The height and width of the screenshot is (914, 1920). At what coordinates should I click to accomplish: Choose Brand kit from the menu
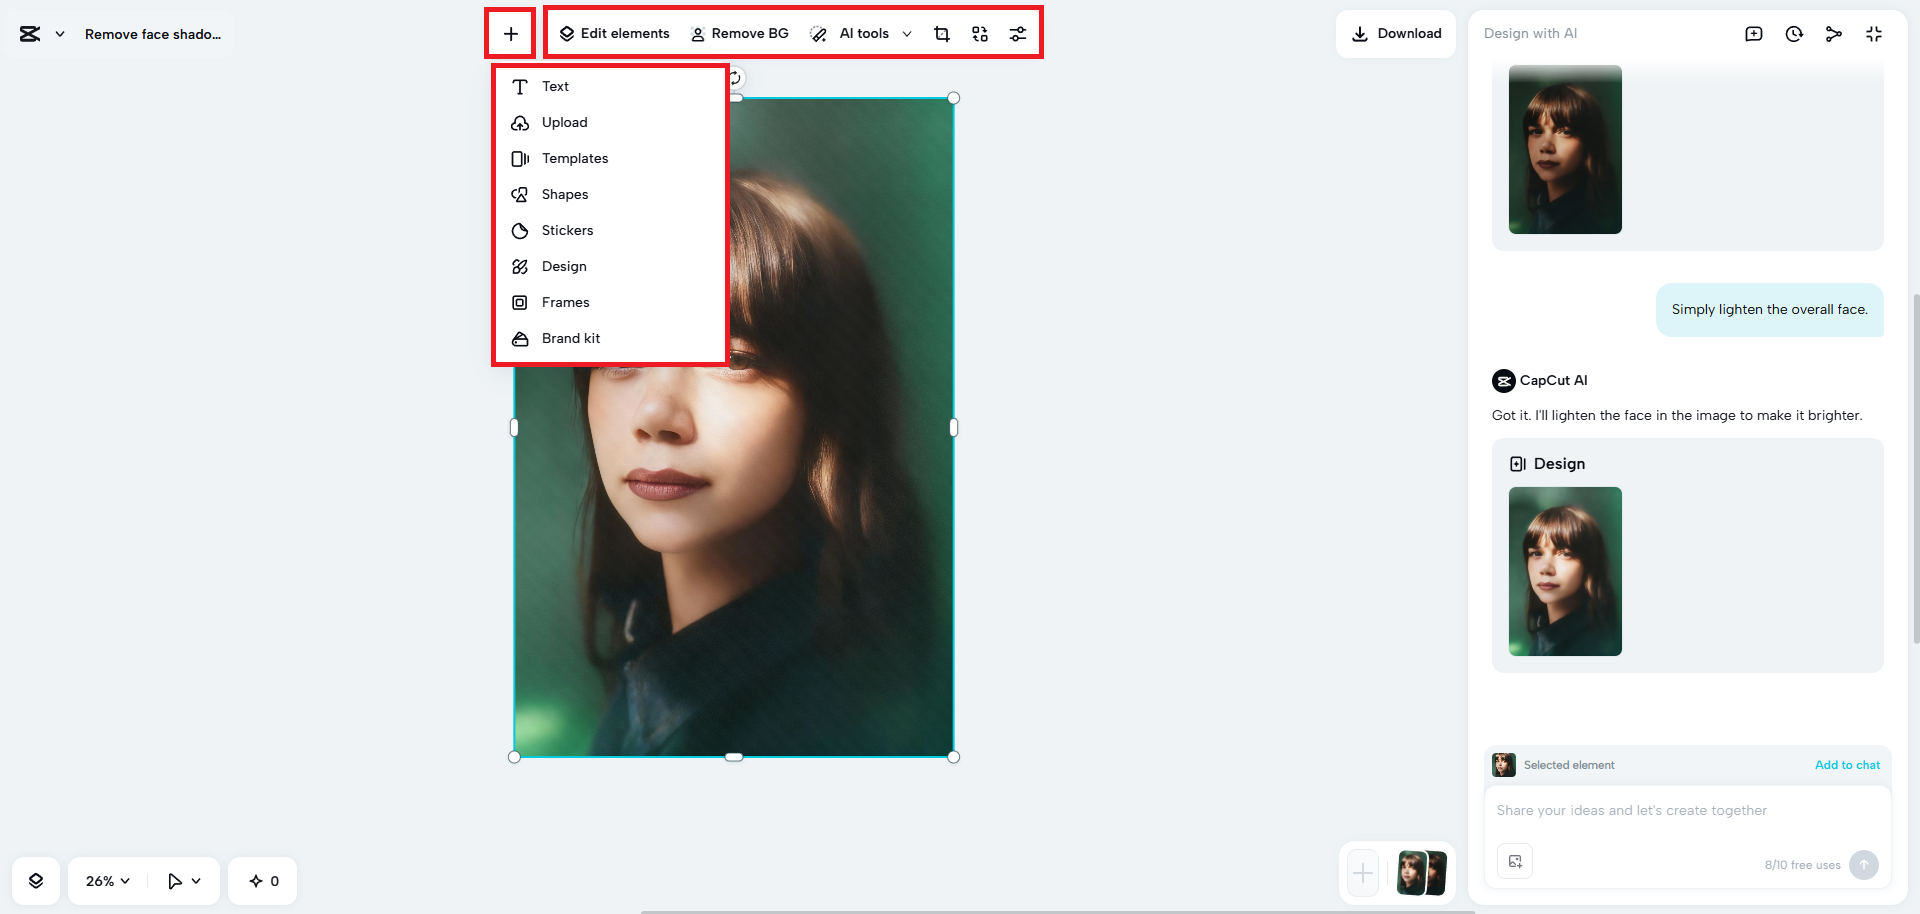[x=570, y=338]
